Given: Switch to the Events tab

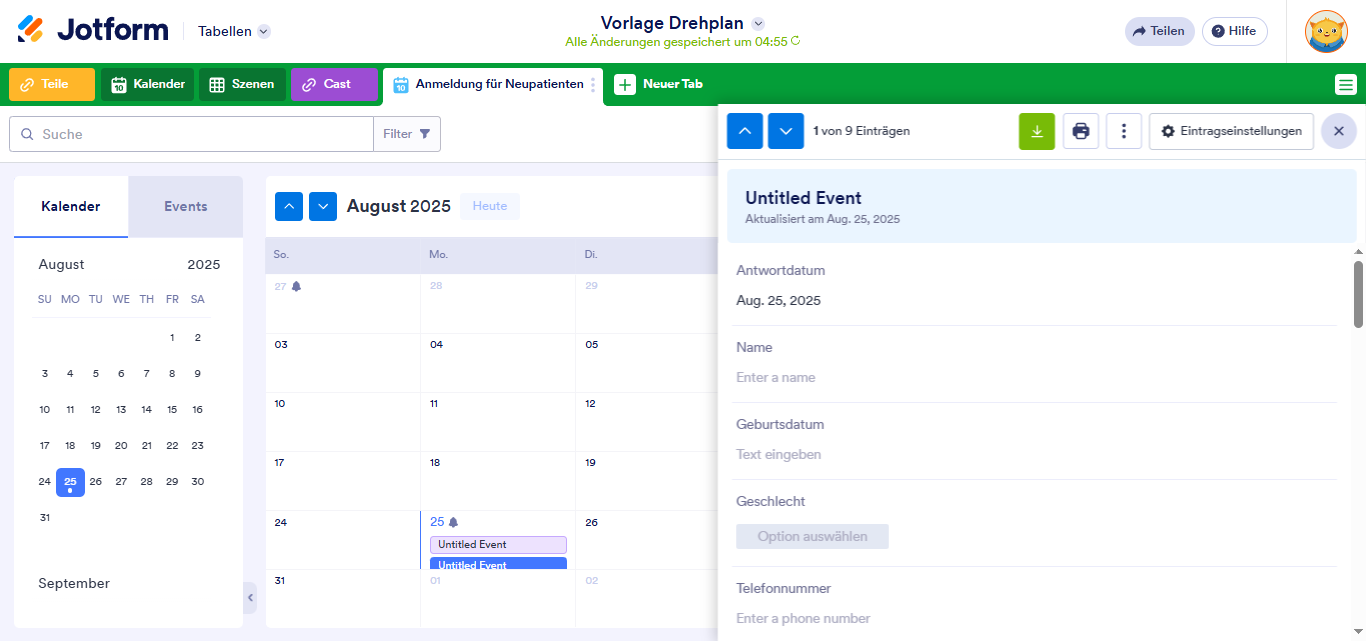Looking at the screenshot, I should pyautogui.click(x=186, y=206).
